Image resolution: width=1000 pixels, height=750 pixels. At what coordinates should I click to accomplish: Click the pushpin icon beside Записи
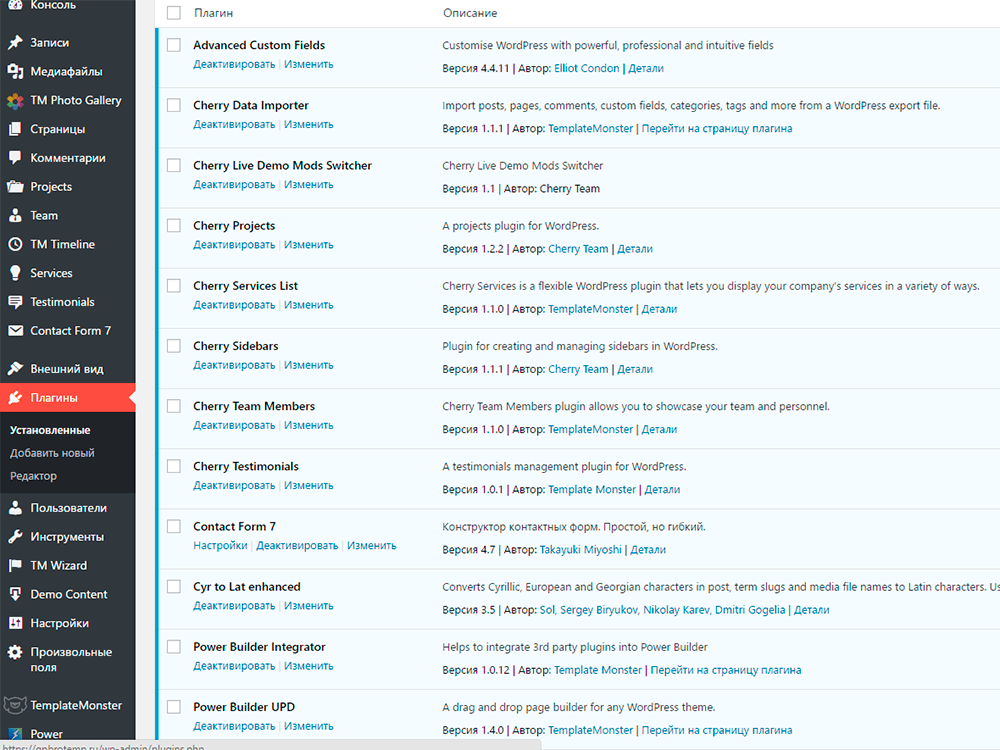click(x=15, y=43)
